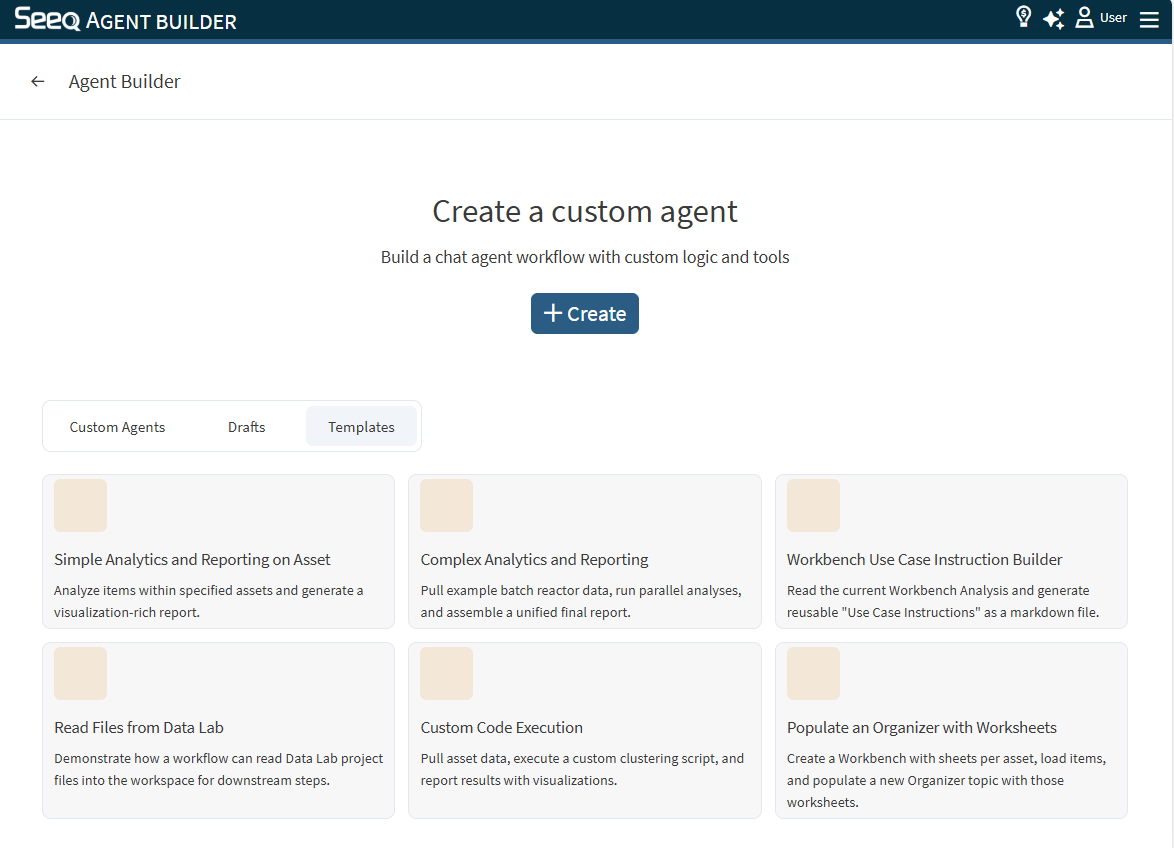Screen dimensions: 1174x848
Task: Switch to the Custom Agents tab
Action: point(117,427)
